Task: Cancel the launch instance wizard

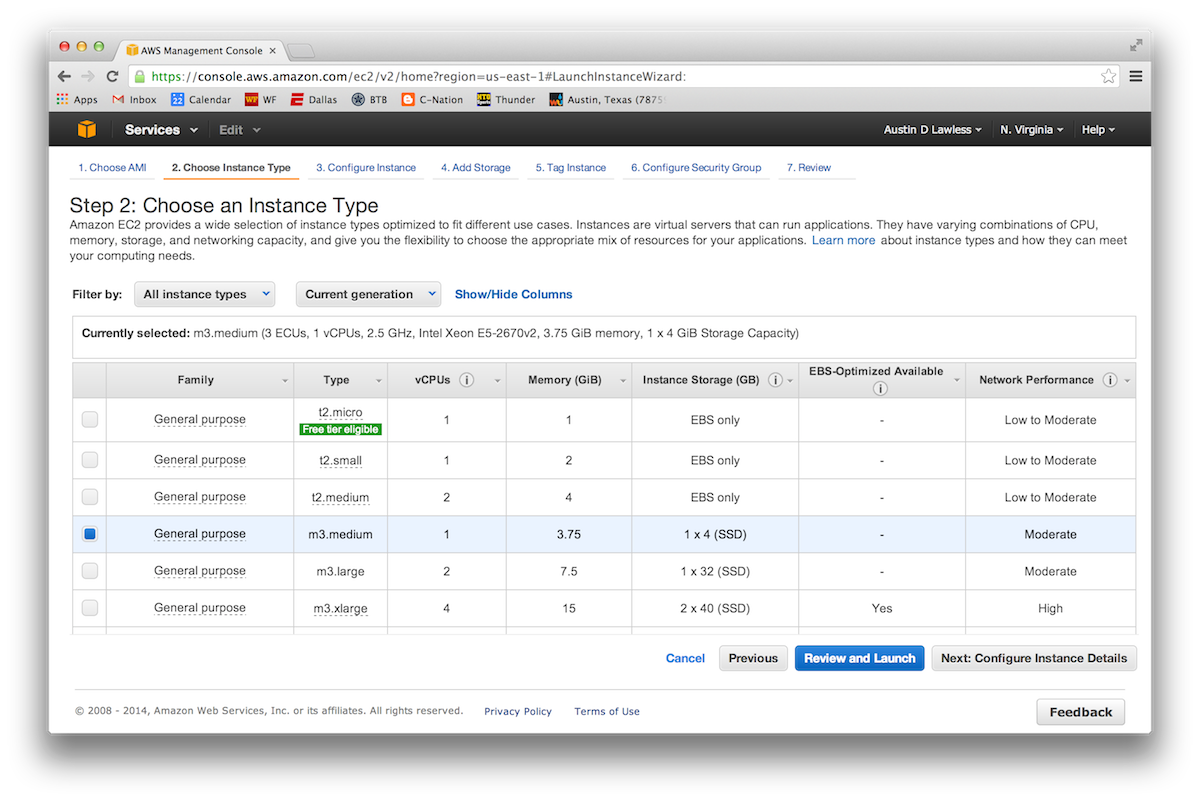Action: [685, 658]
